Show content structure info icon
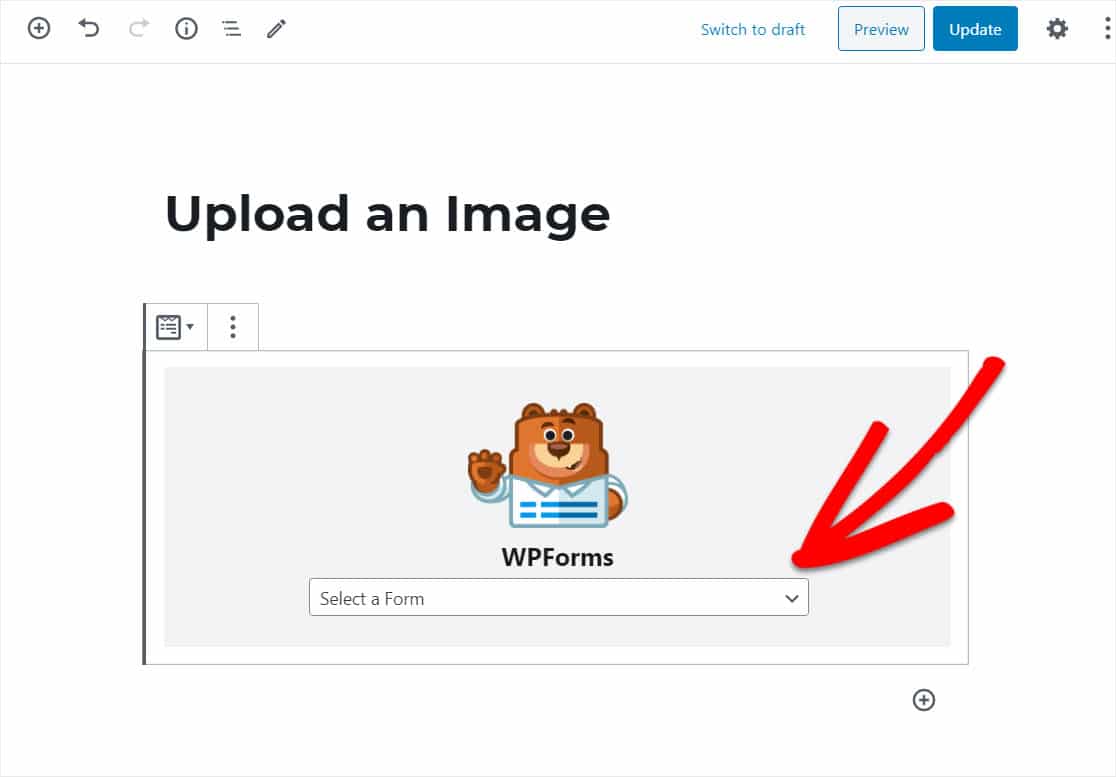Viewport: 1116px width, 777px height. coord(186,28)
